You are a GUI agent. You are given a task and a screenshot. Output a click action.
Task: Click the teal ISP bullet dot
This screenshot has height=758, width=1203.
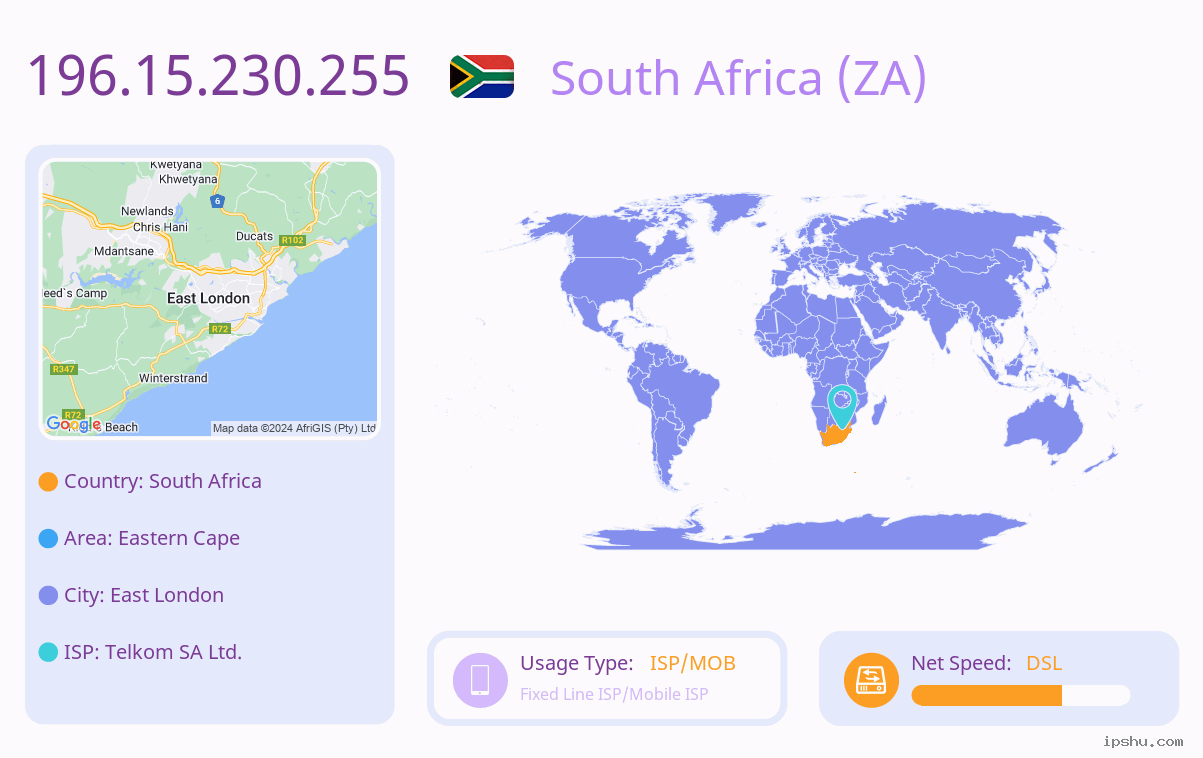click(48, 652)
